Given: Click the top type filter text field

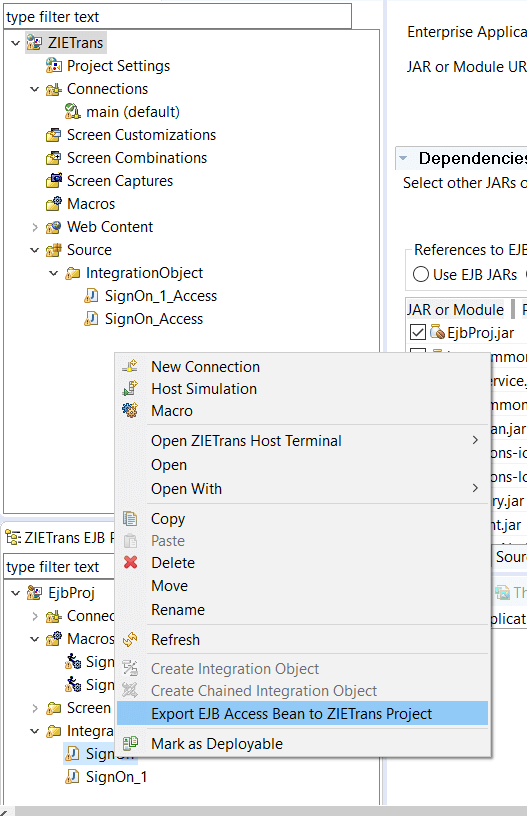Looking at the screenshot, I should tap(177, 17).
